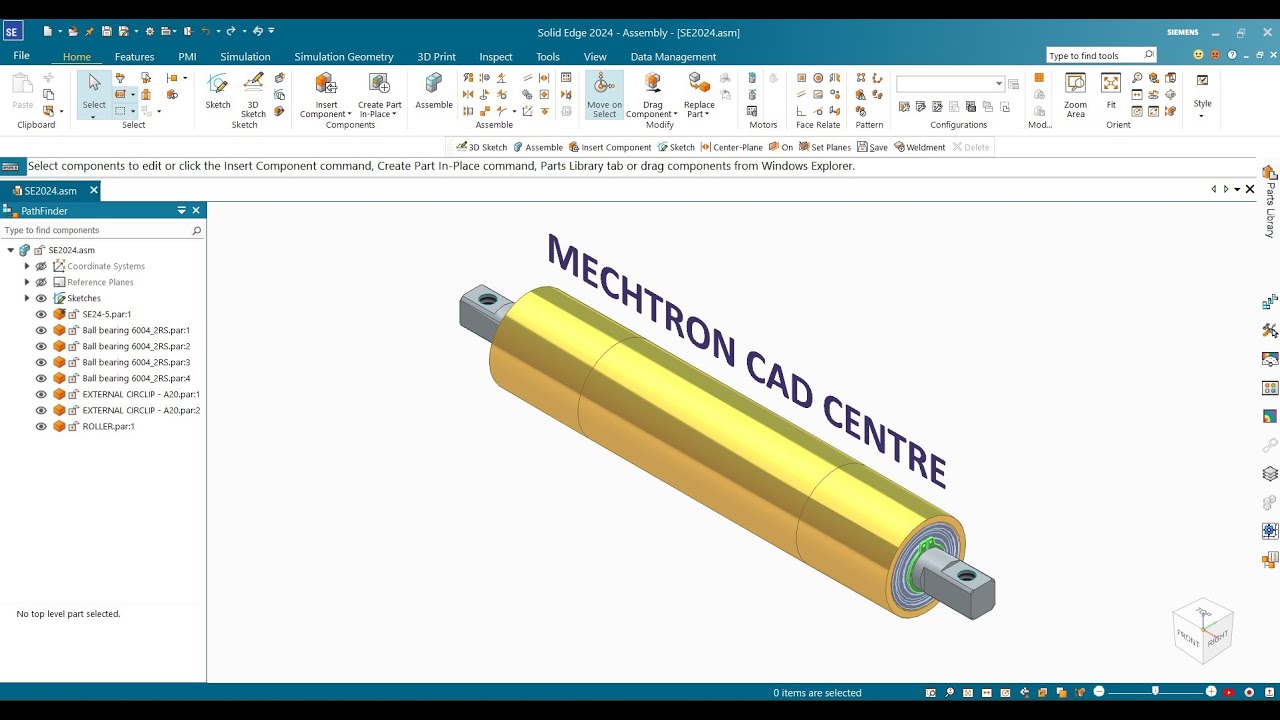Switch to the Features ribbon tab
Viewport: 1280px width, 720px height.
coord(134,57)
